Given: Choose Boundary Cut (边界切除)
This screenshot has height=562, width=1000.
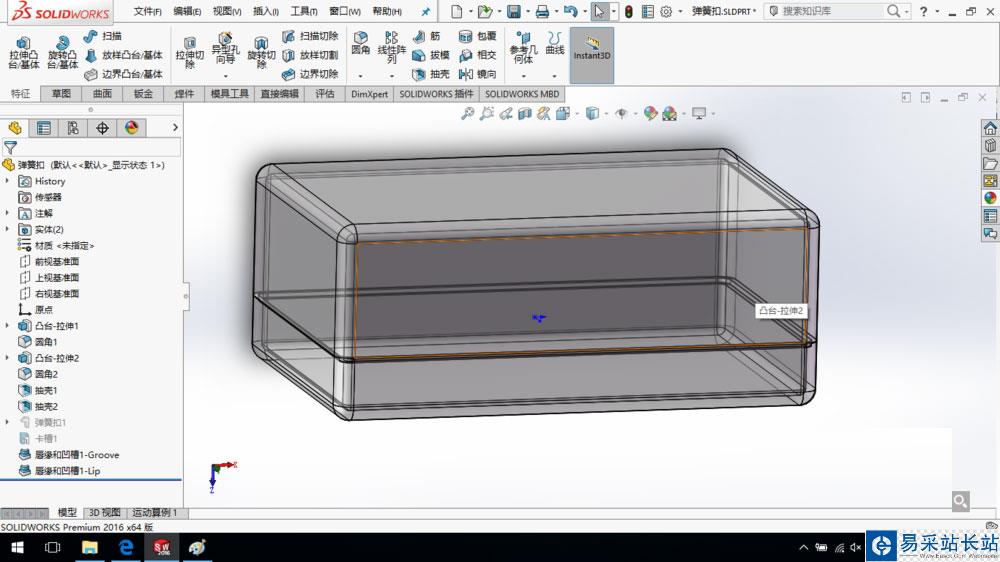Looking at the screenshot, I should (x=310, y=75).
